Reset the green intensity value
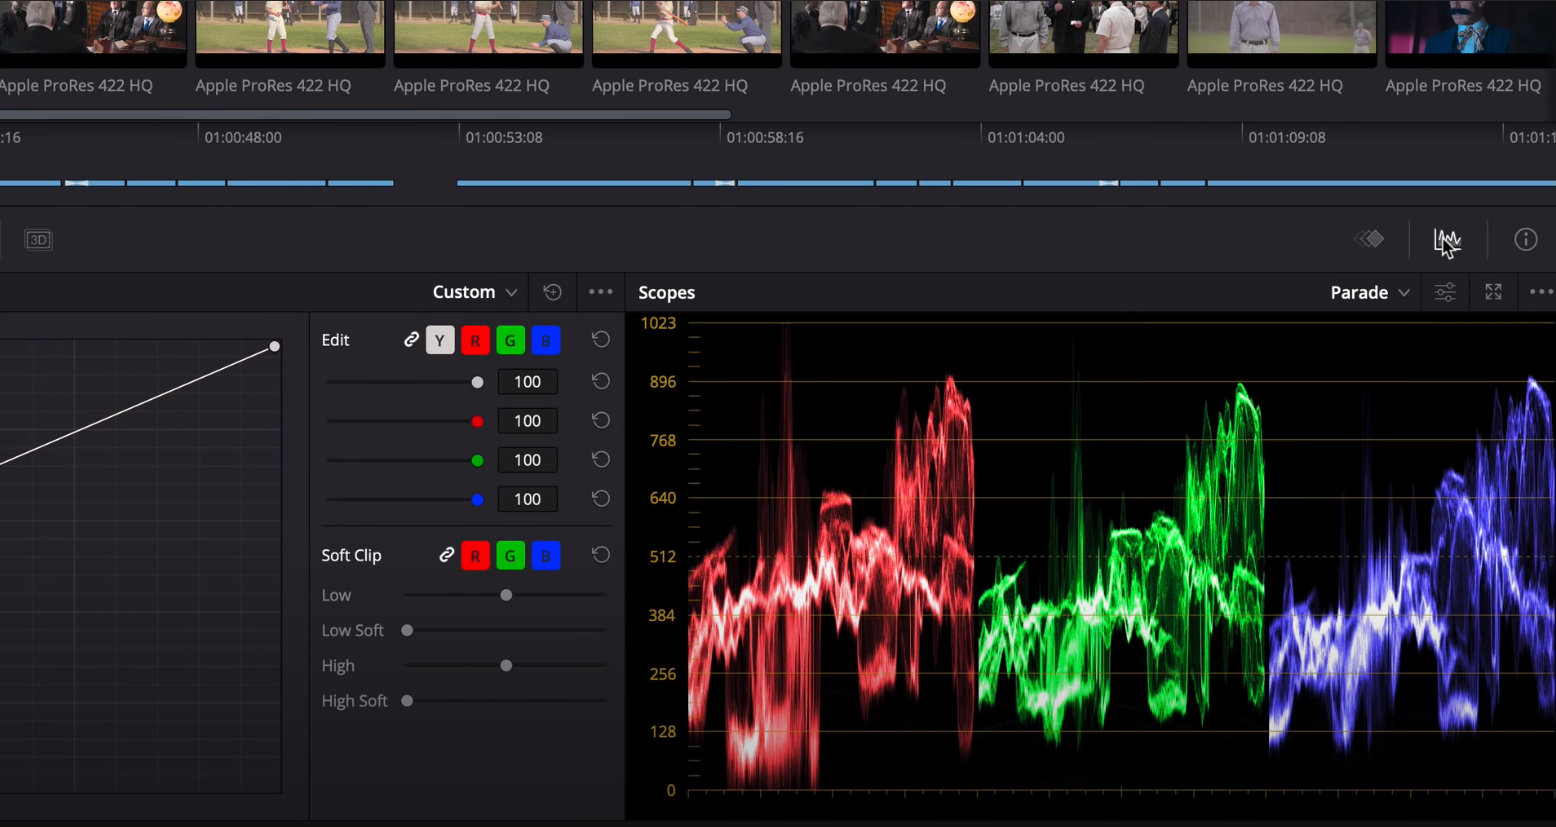 pyautogui.click(x=600, y=459)
